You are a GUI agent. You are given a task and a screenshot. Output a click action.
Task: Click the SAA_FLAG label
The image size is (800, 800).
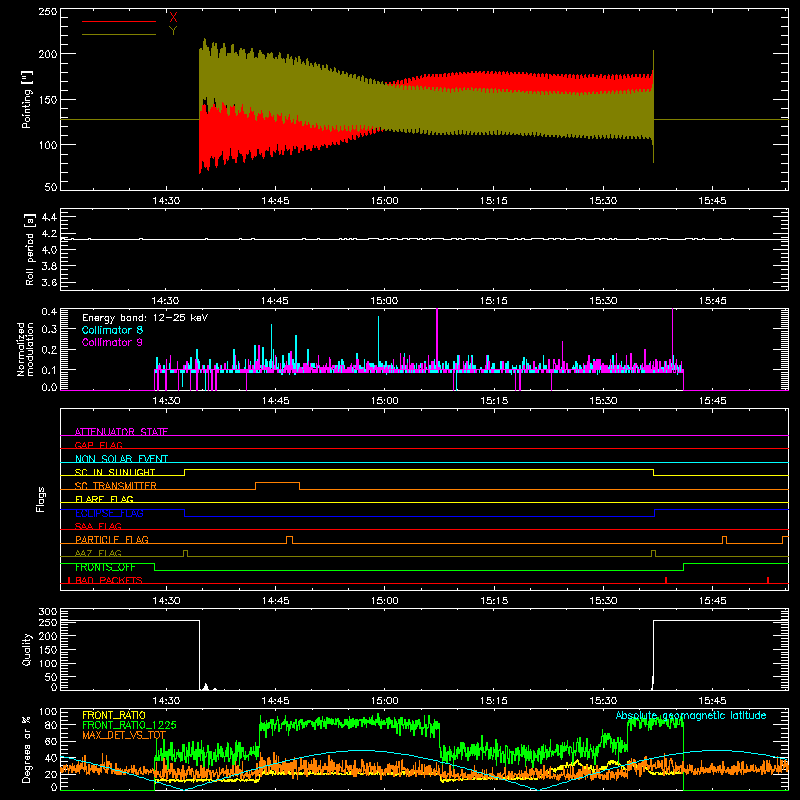pyautogui.click(x=98, y=526)
